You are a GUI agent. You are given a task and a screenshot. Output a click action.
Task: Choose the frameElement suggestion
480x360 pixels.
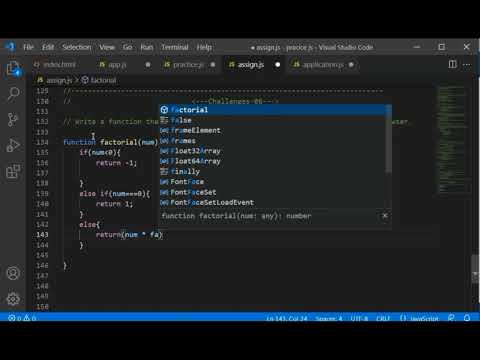(x=273, y=130)
